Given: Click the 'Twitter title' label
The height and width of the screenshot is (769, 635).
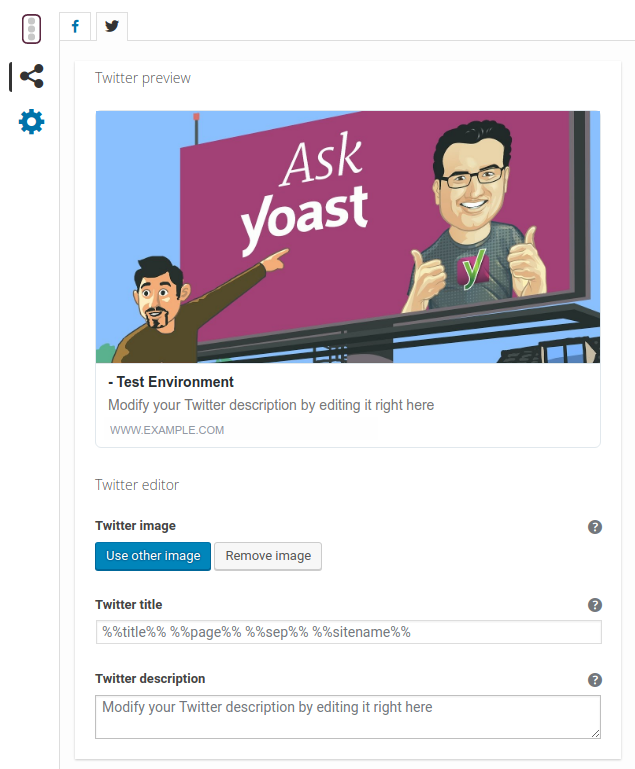Looking at the screenshot, I should pyautogui.click(x=128, y=605).
